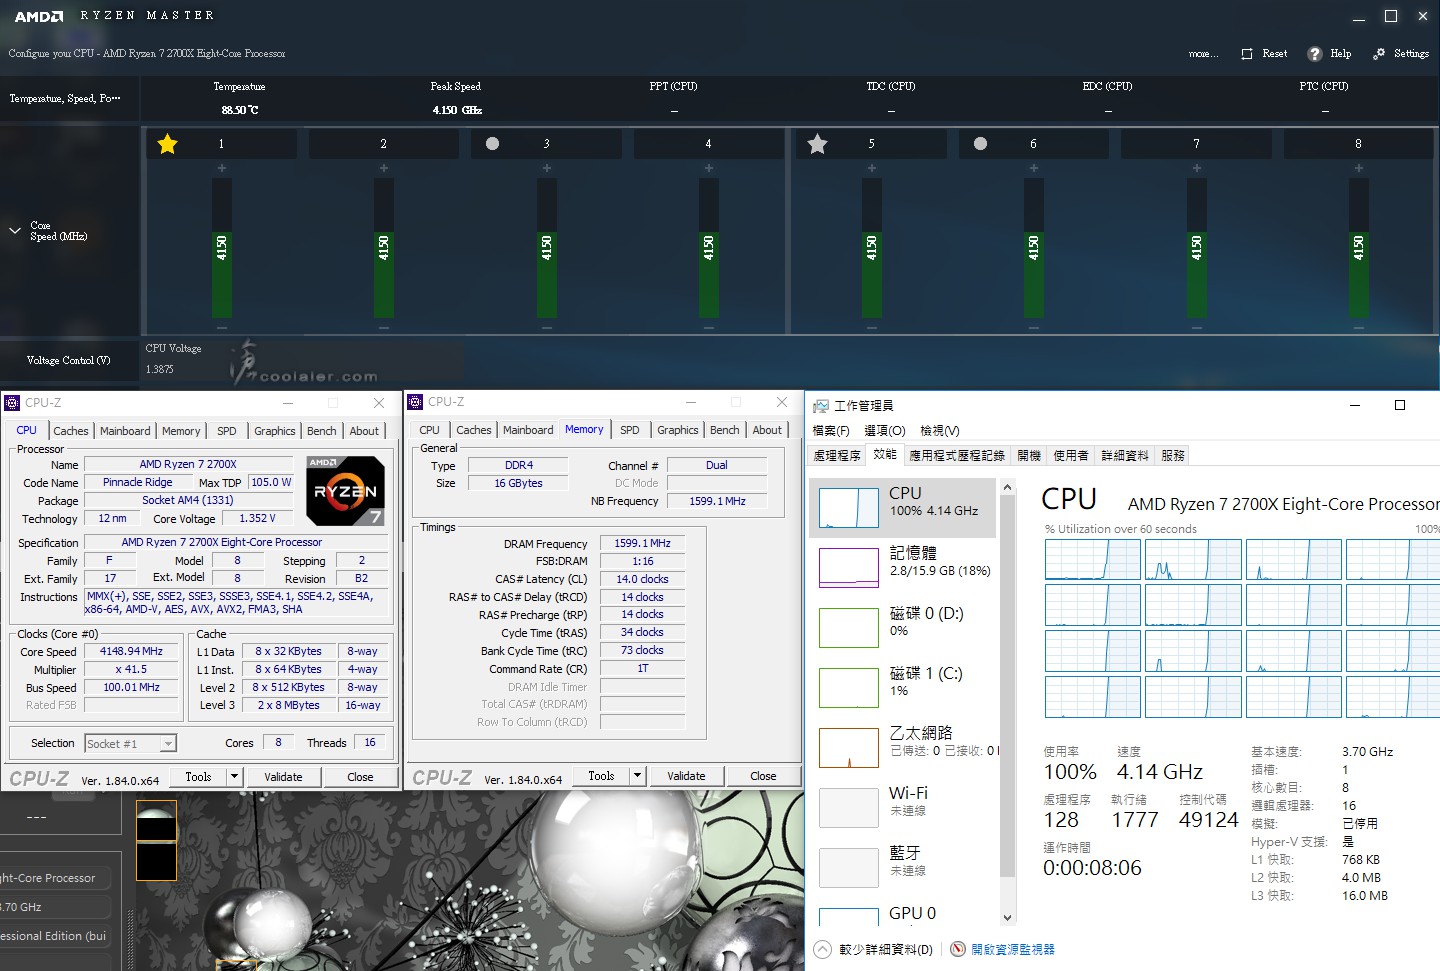Click left CPU-Z window title icon
Screen dimensions: 1440x971
coord(12,403)
